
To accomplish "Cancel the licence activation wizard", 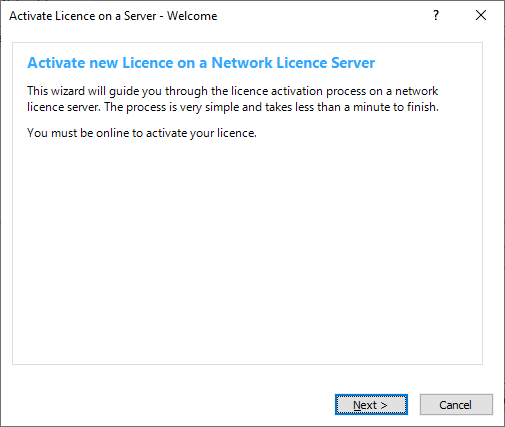I will (456, 405).
